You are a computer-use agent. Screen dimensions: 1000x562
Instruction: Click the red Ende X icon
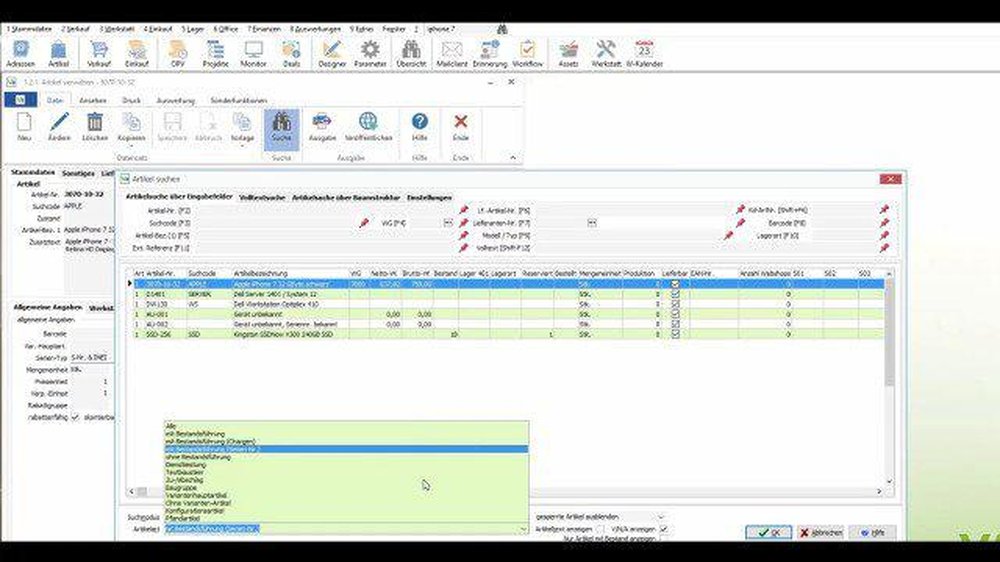pyautogui.click(x=460, y=126)
